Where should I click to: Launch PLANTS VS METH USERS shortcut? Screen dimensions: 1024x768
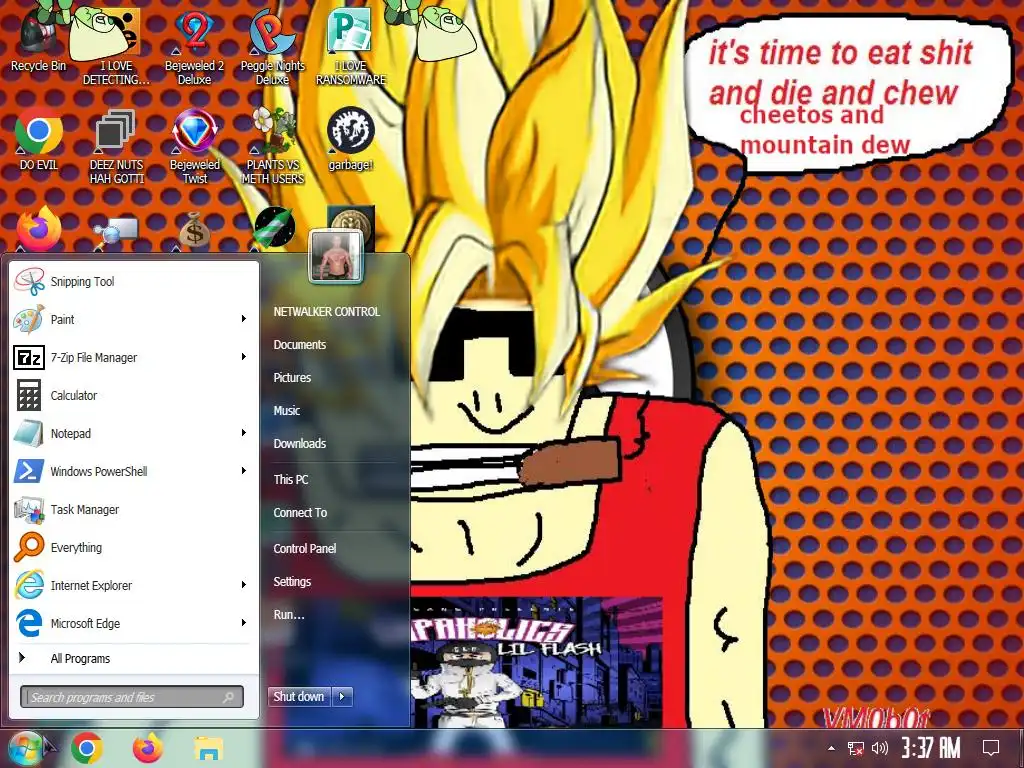click(272, 145)
